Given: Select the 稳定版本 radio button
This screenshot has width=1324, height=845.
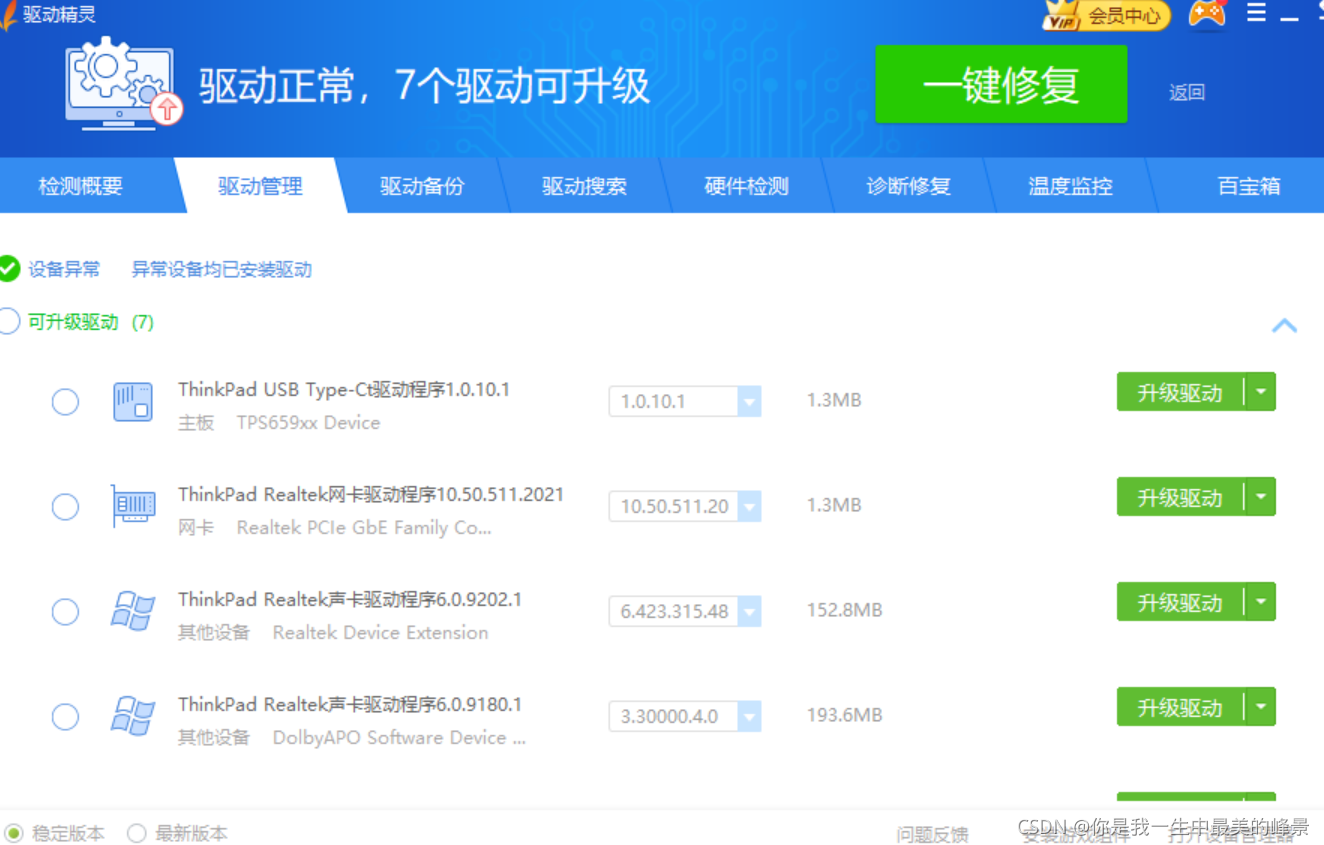Looking at the screenshot, I should 14,833.
